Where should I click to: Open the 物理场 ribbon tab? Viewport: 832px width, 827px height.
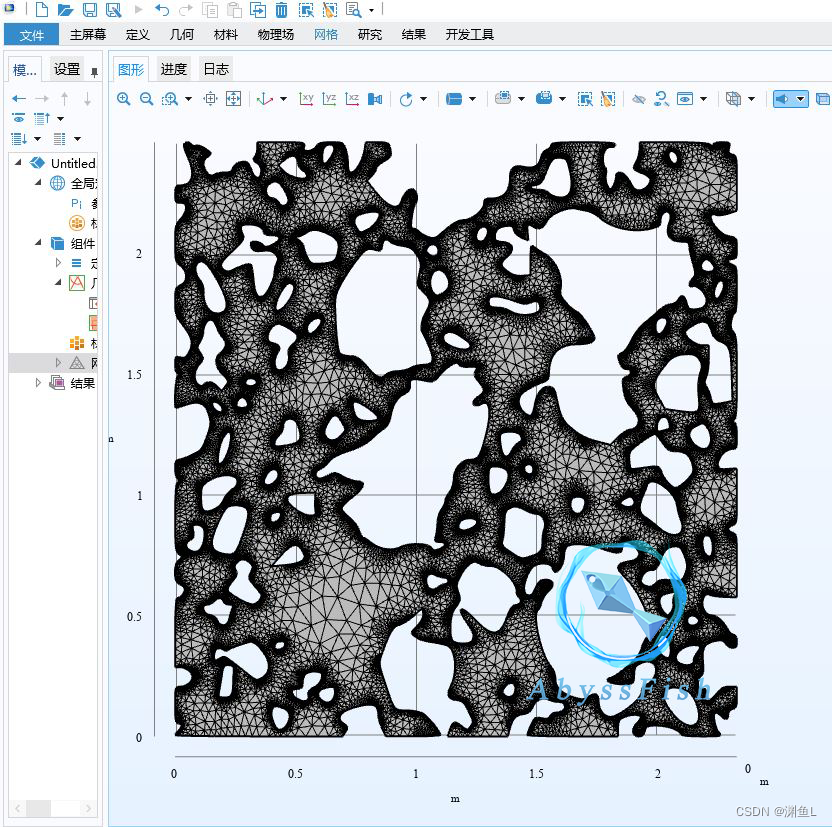(x=275, y=35)
